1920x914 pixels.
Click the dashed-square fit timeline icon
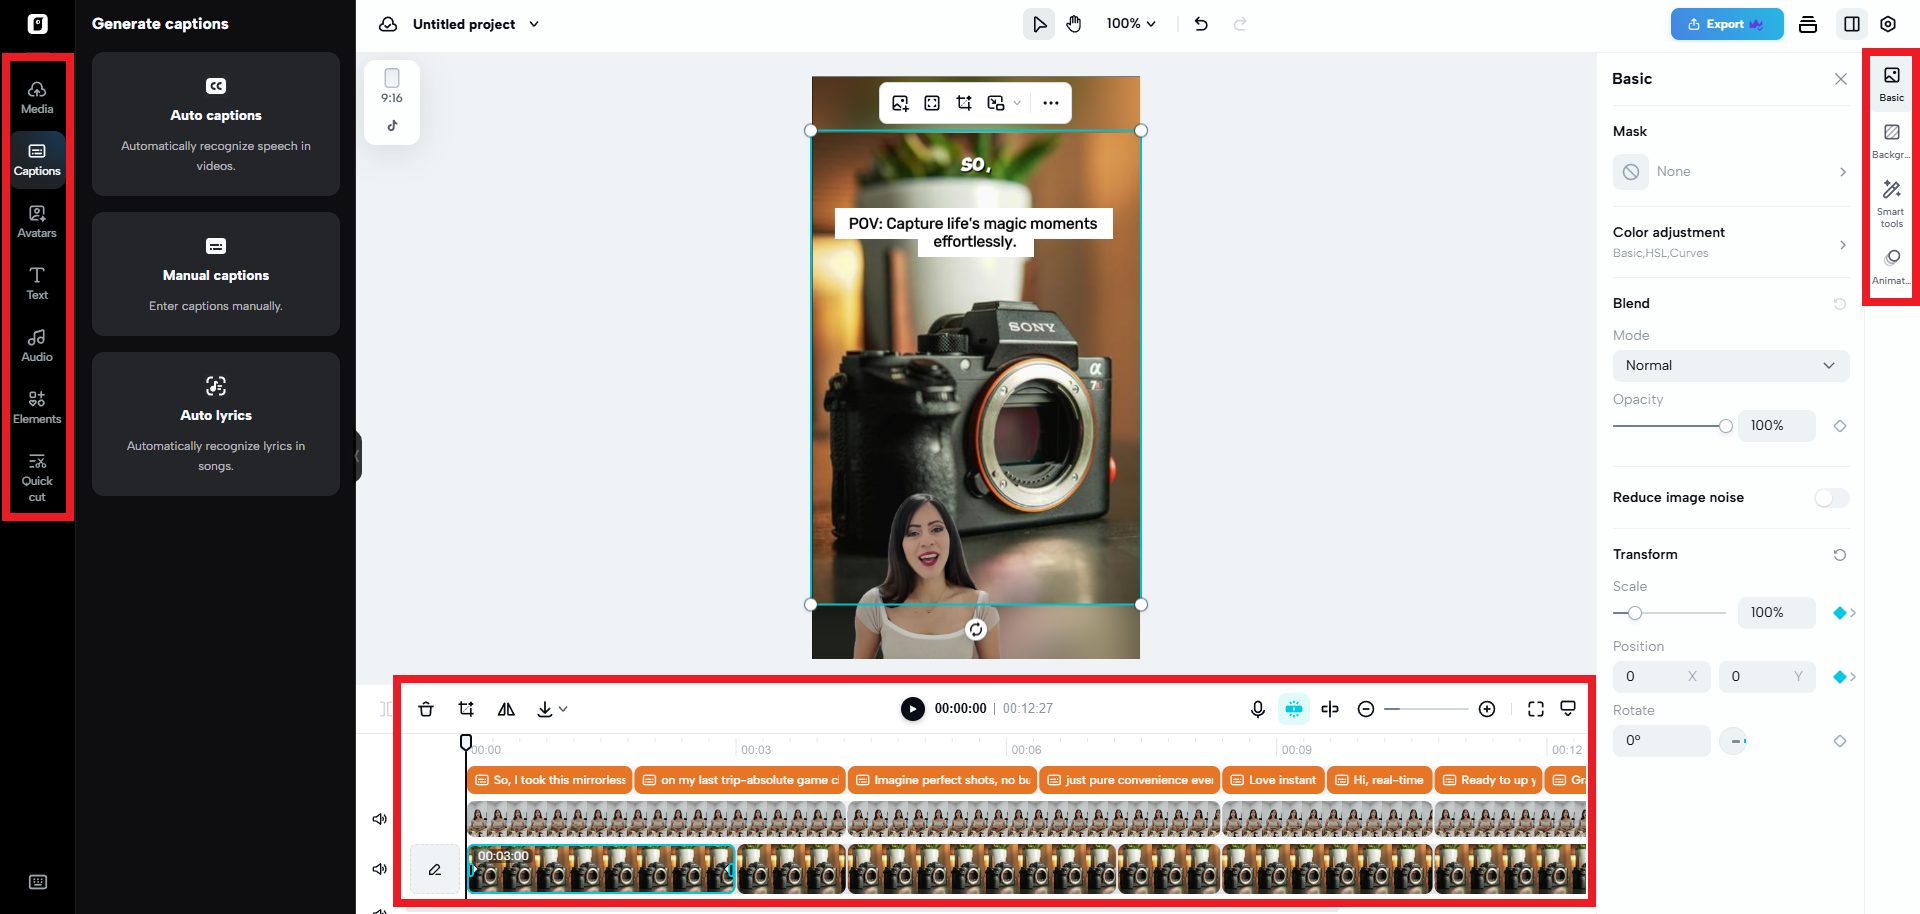click(1536, 709)
